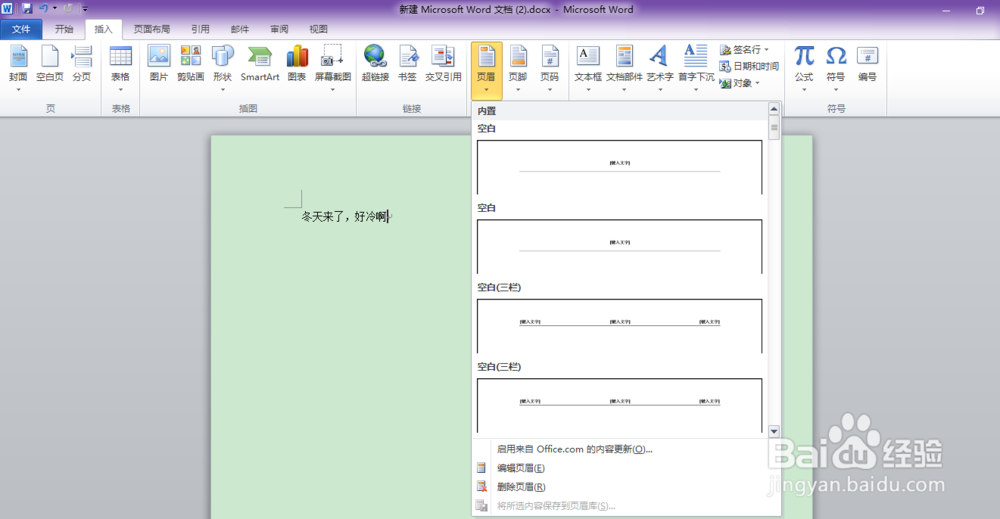The height and width of the screenshot is (519, 1000).
Task: Choose the first blank (空白) header template
Action: click(x=619, y=167)
